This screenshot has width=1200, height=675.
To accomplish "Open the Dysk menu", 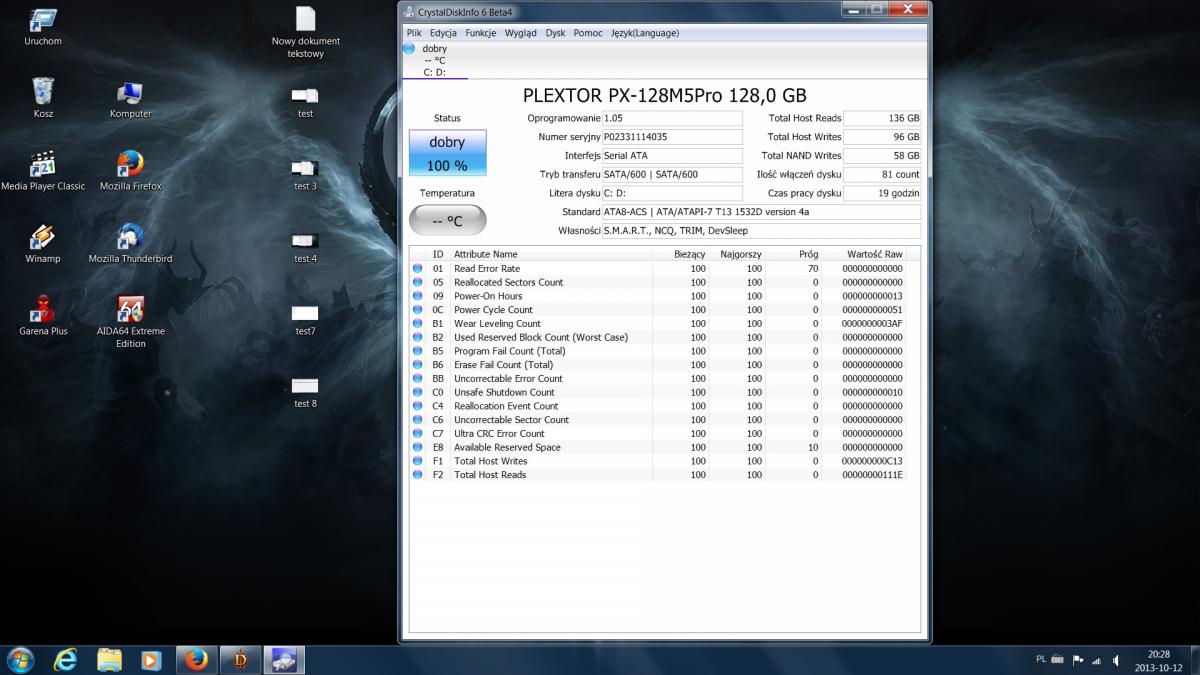I will 555,33.
